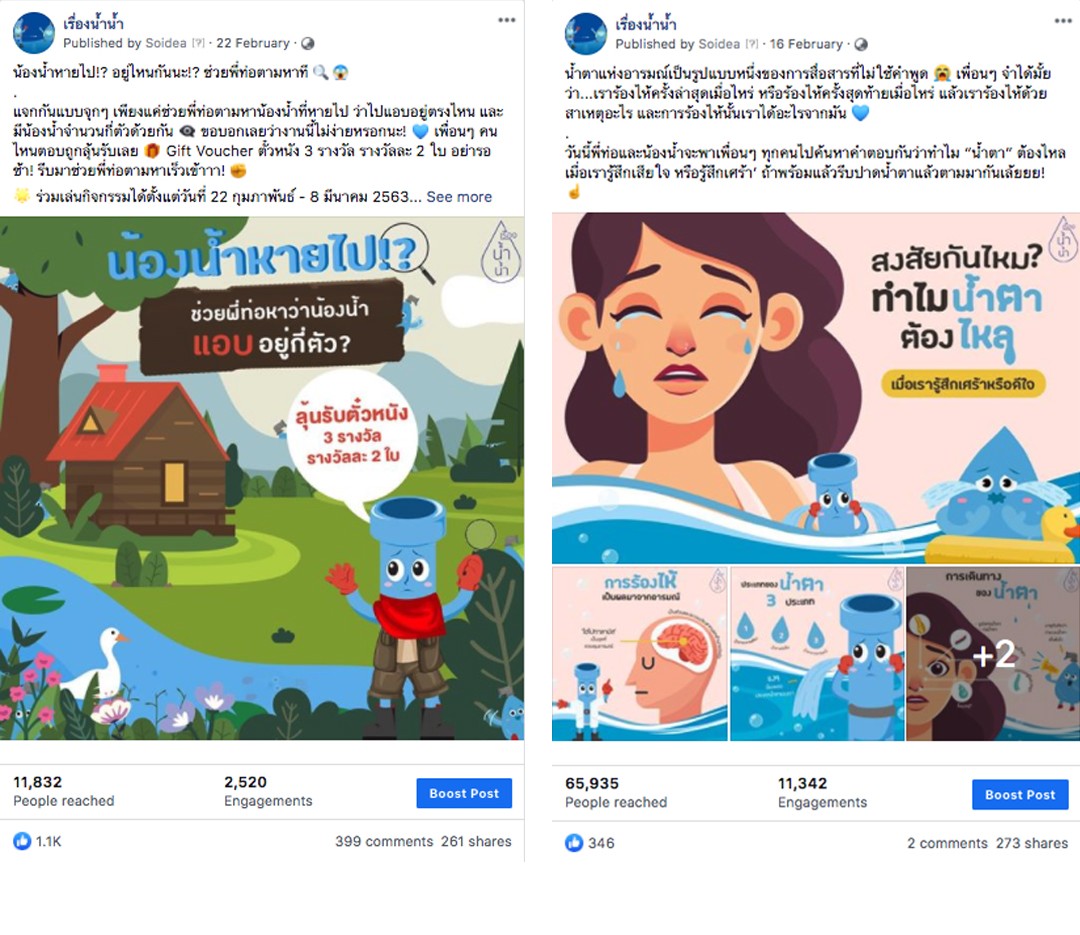Open the right post's three-dot options menu

pyautogui.click(x=1063, y=21)
